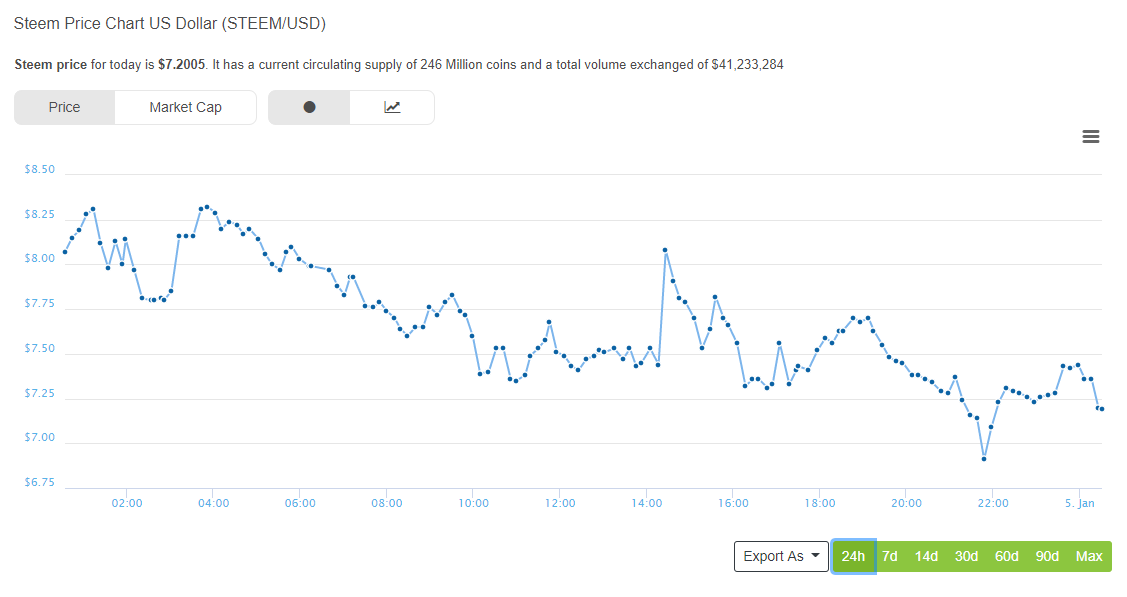This screenshot has height=597, width=1127.
Task: Select the 30d time range
Action: tap(966, 556)
